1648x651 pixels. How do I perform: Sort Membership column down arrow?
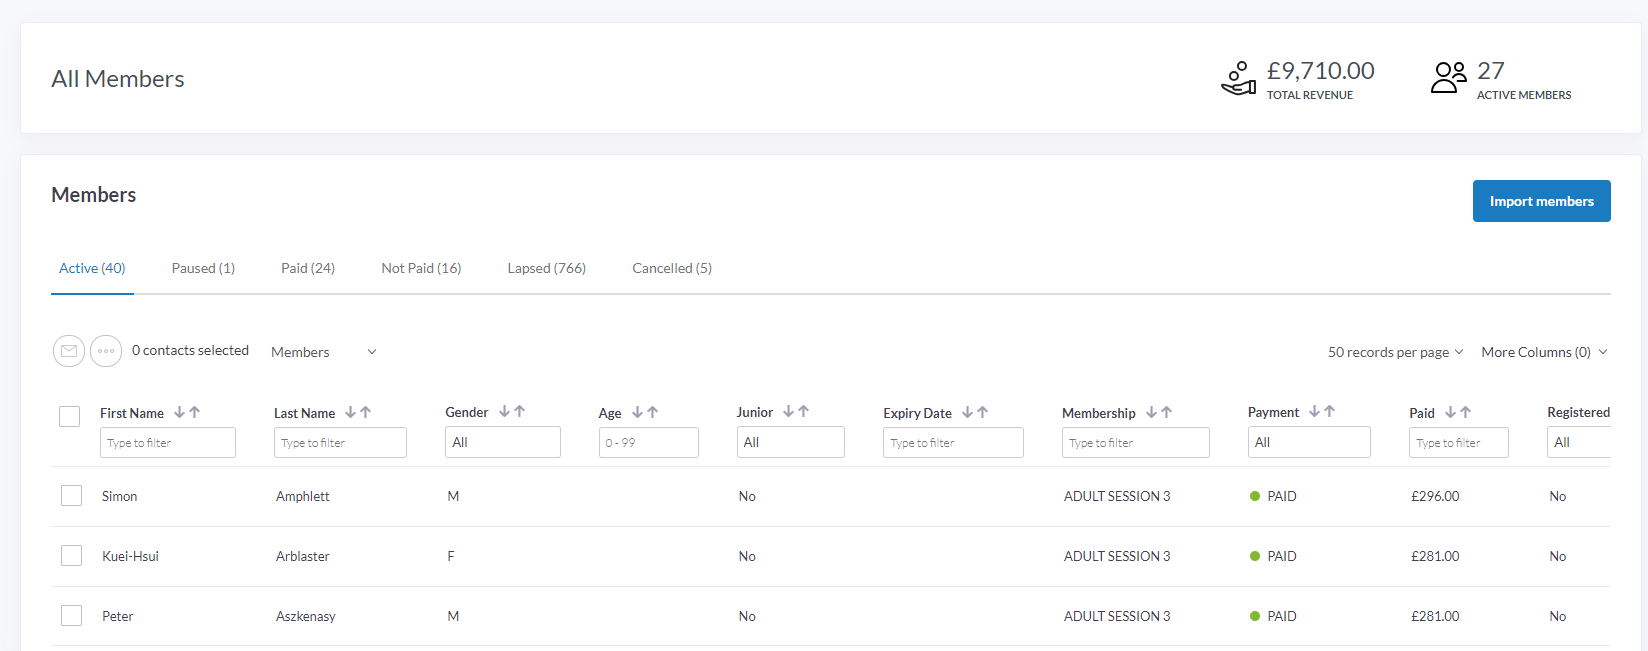pos(1151,412)
